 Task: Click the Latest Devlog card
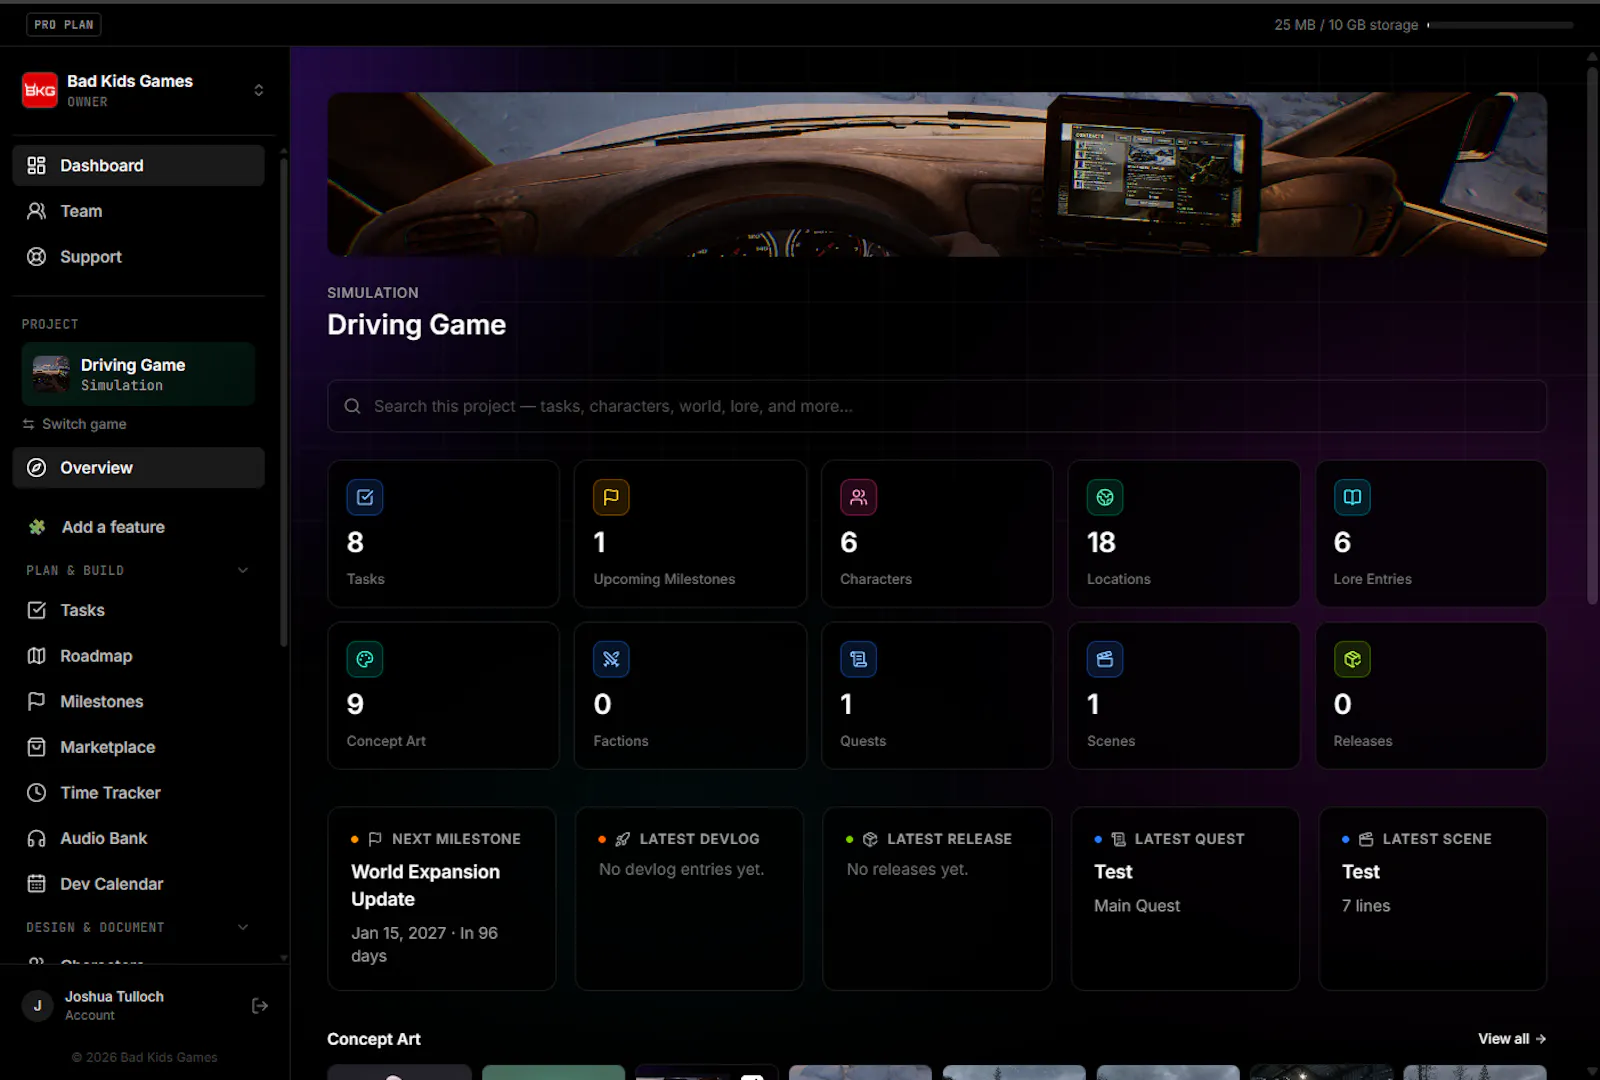click(690, 899)
